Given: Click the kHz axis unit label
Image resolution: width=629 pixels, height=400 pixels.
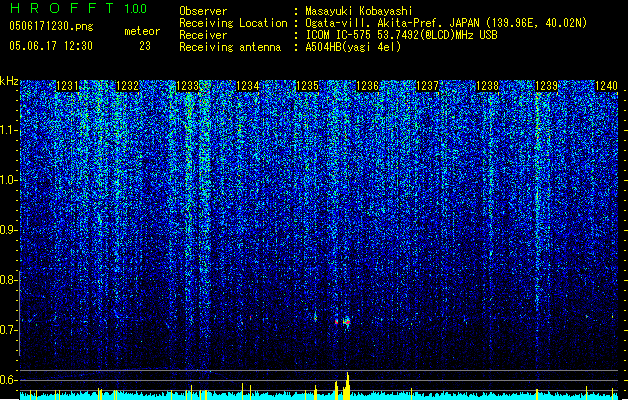Looking at the screenshot, I should [9, 81].
